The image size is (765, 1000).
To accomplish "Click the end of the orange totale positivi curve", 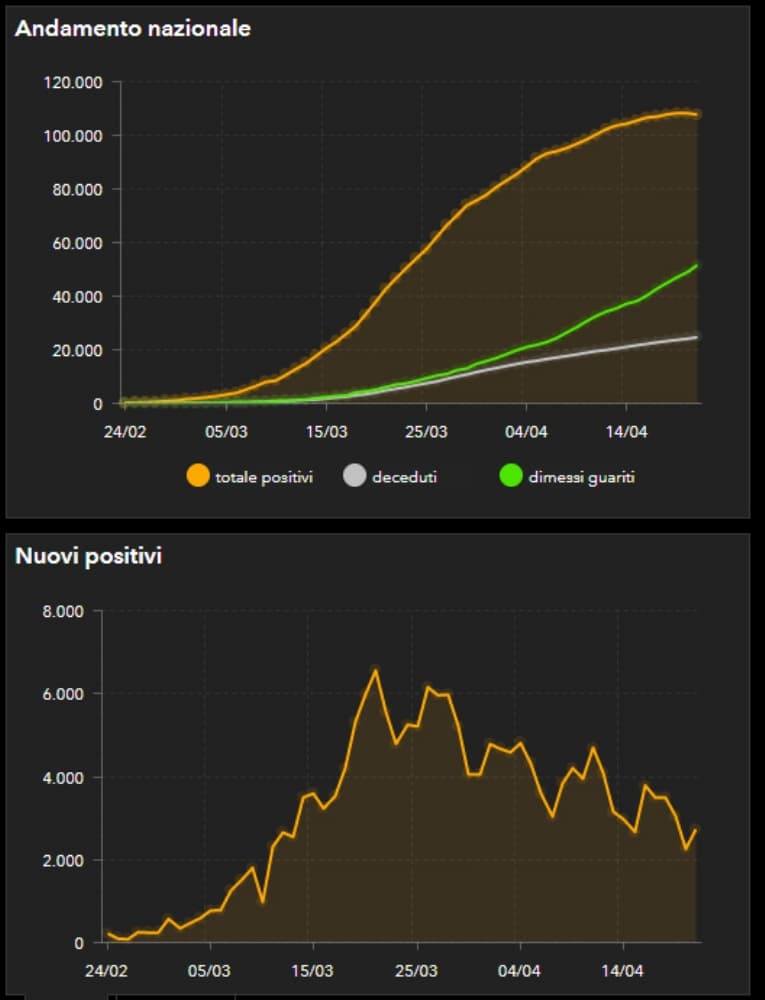I will click(697, 115).
